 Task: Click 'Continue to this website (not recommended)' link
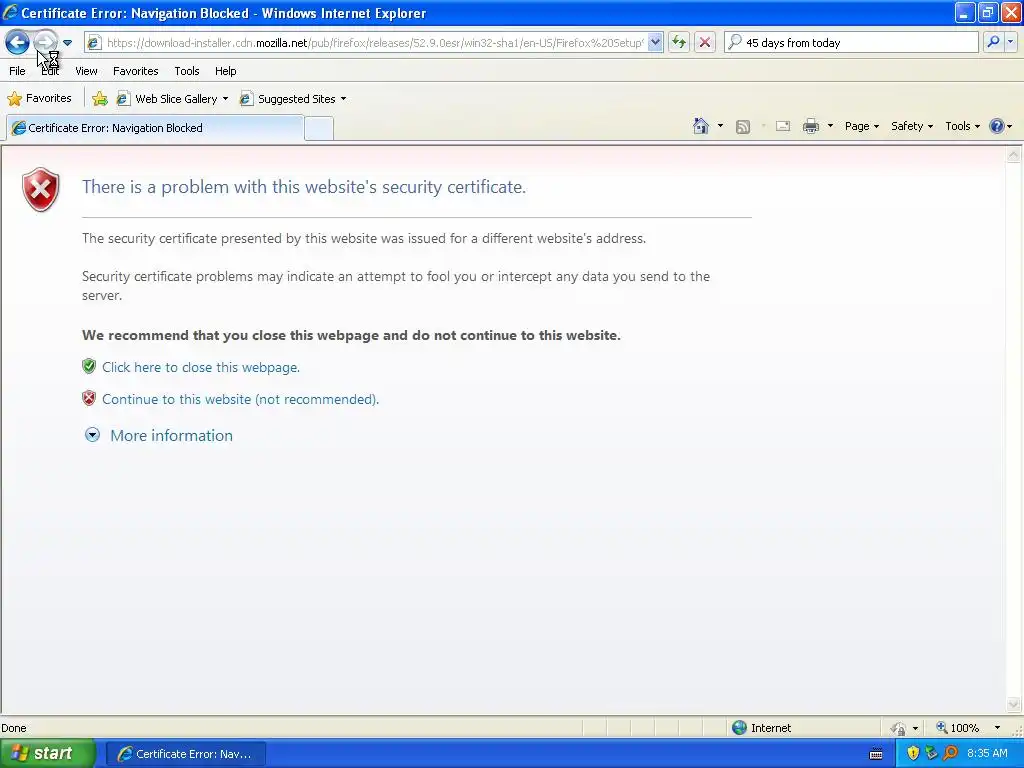click(x=240, y=399)
